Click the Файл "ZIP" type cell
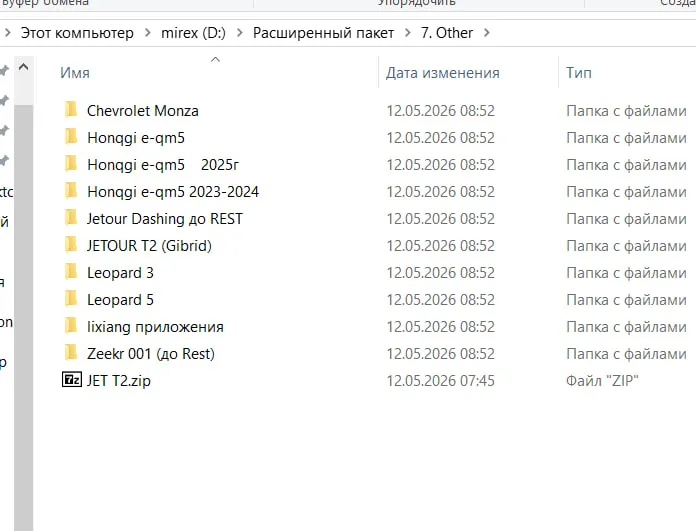 (602, 381)
